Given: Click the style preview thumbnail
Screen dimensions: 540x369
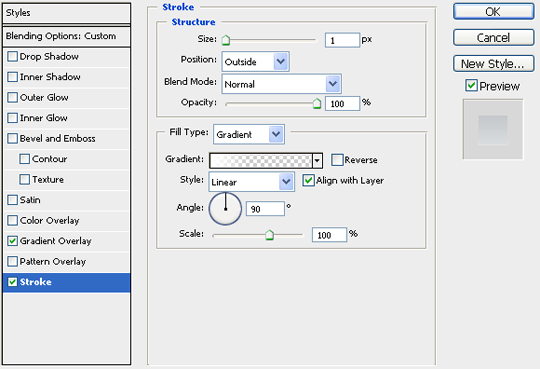Looking at the screenshot, I should pos(493,130).
